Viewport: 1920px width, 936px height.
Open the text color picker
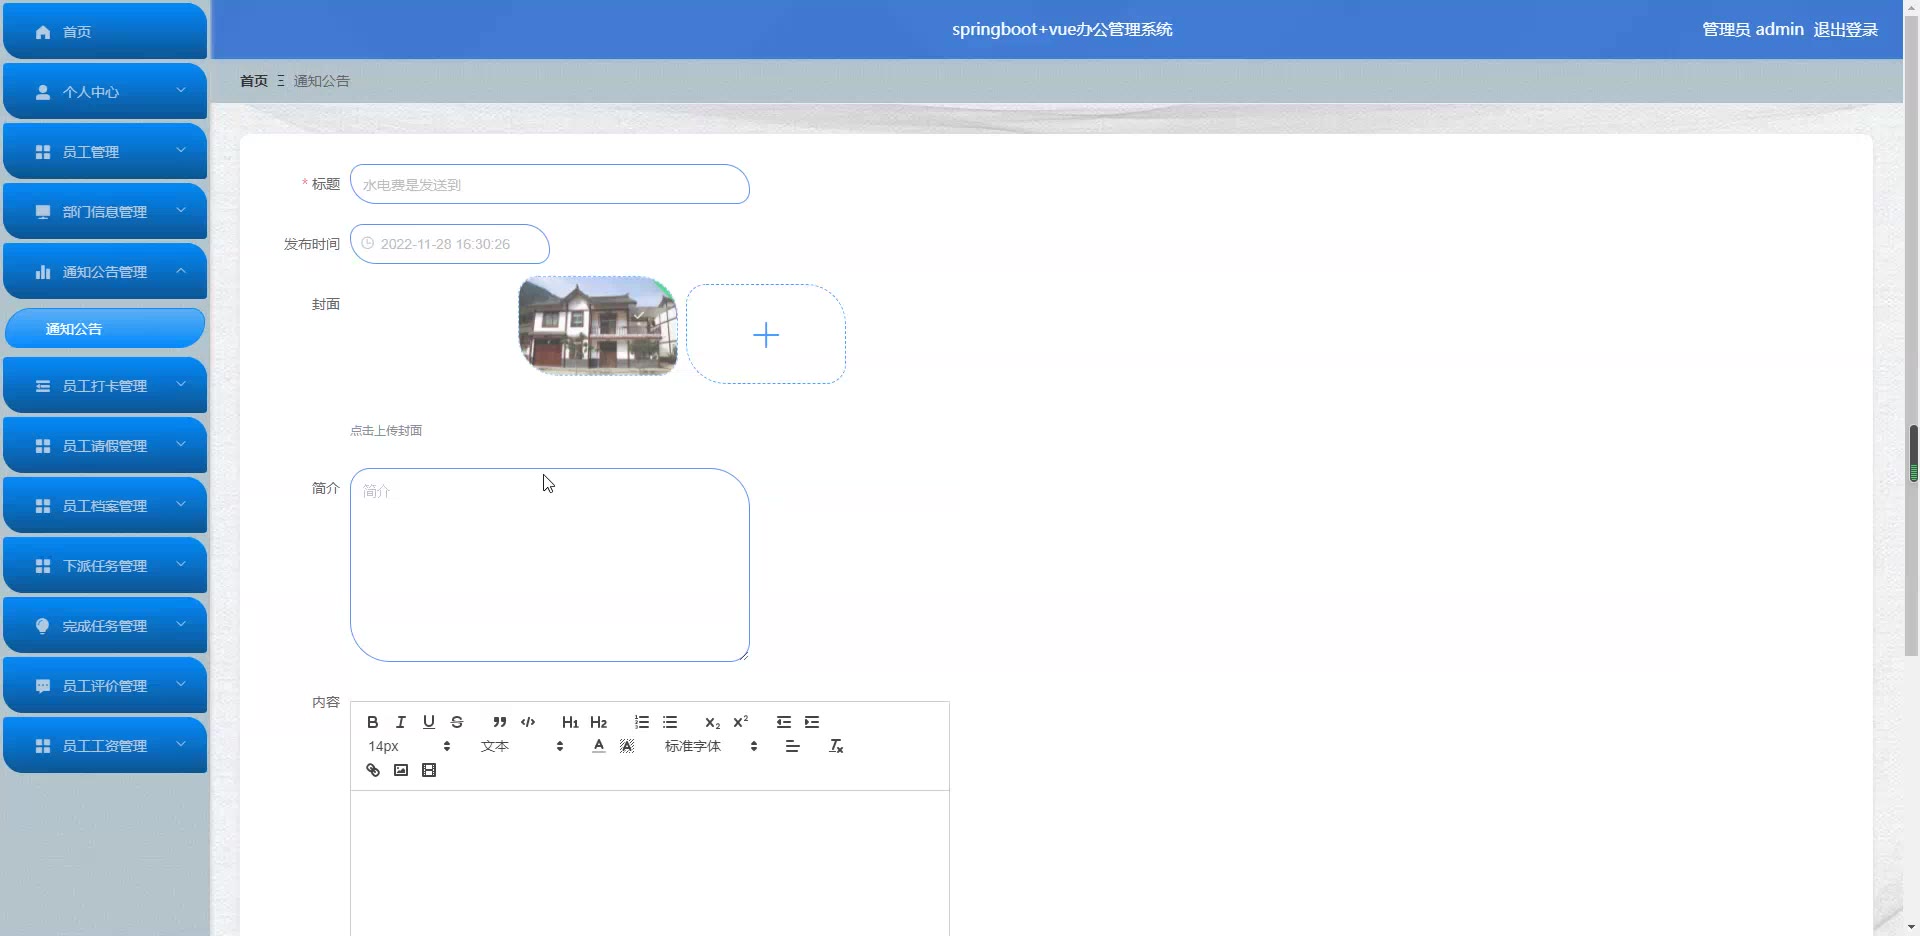(x=598, y=746)
